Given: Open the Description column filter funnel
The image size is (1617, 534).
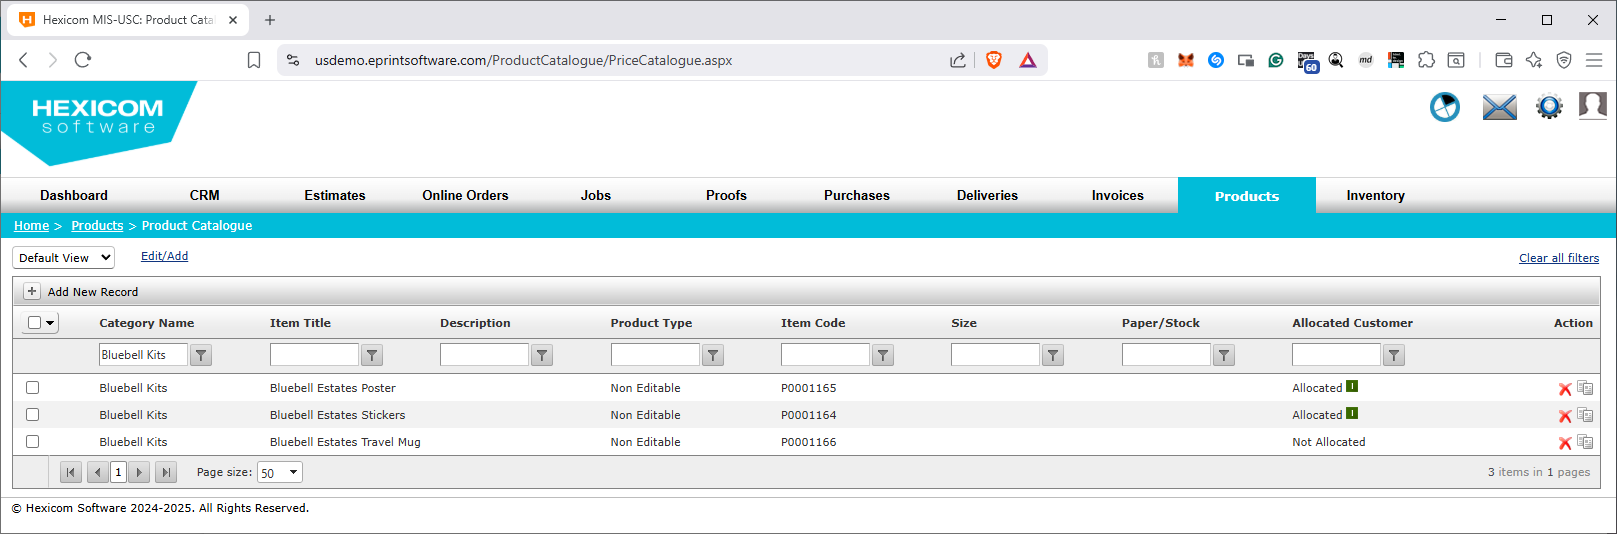Looking at the screenshot, I should tap(542, 355).
